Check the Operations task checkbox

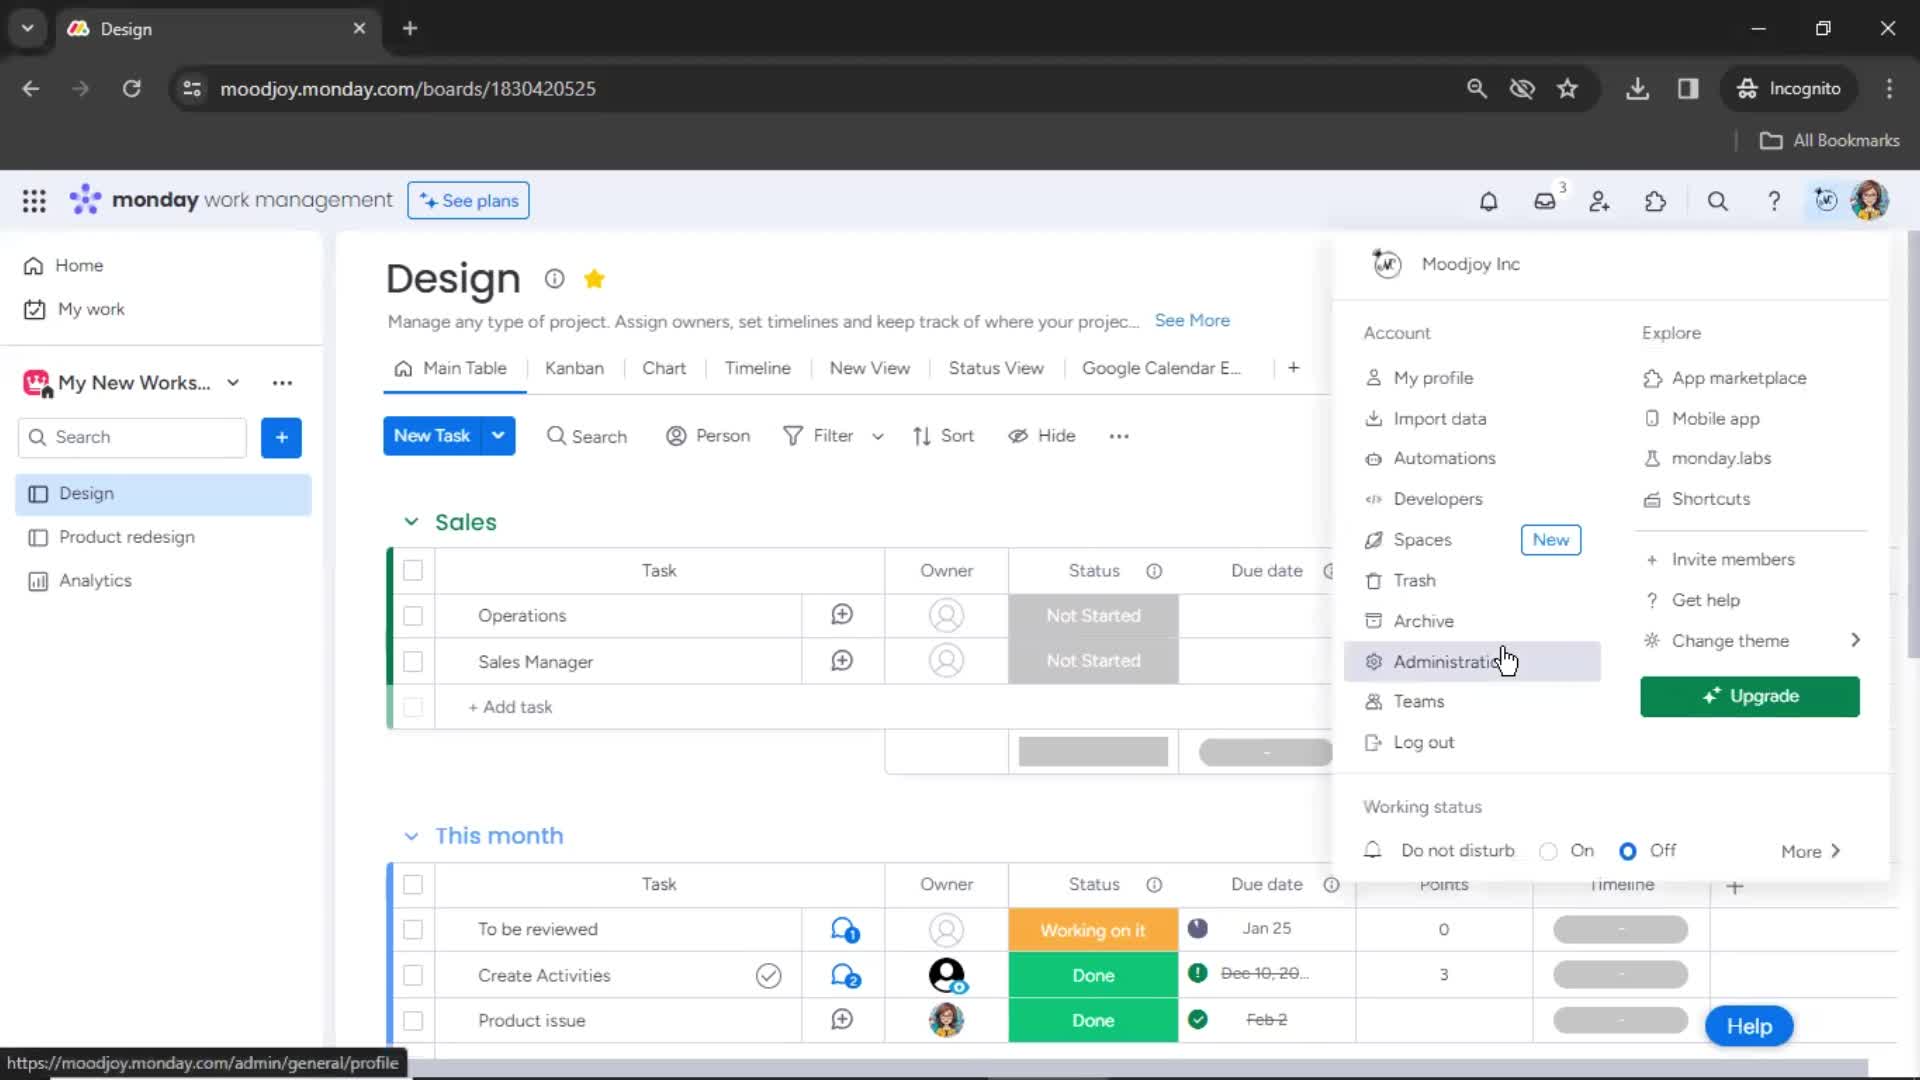point(413,616)
